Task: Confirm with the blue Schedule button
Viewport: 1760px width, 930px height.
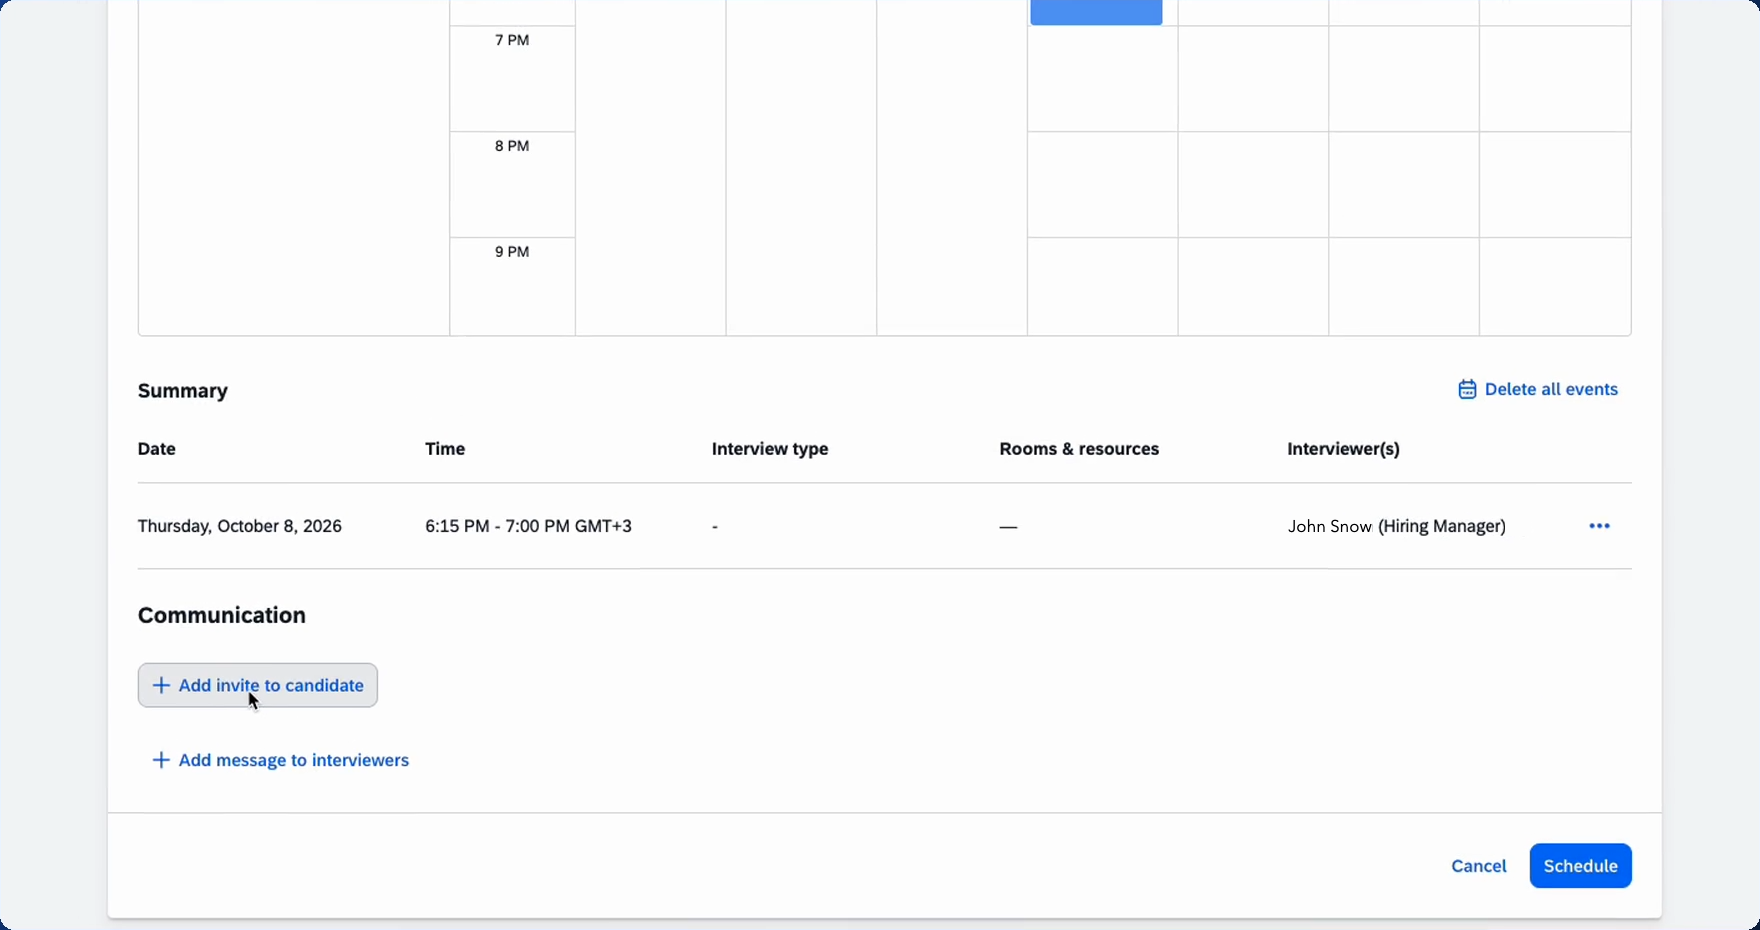Action: (x=1580, y=866)
